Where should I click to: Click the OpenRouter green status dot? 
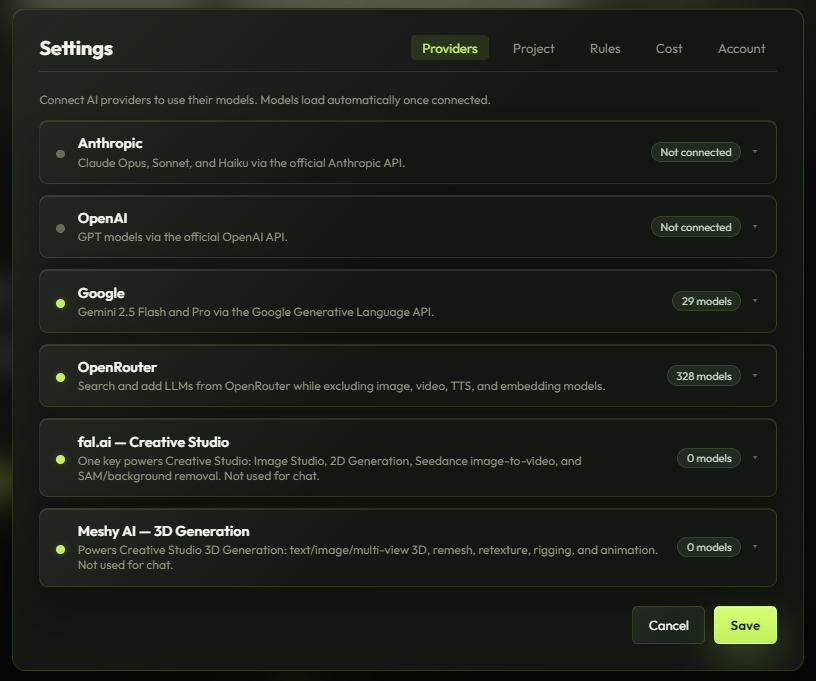tap(60, 377)
